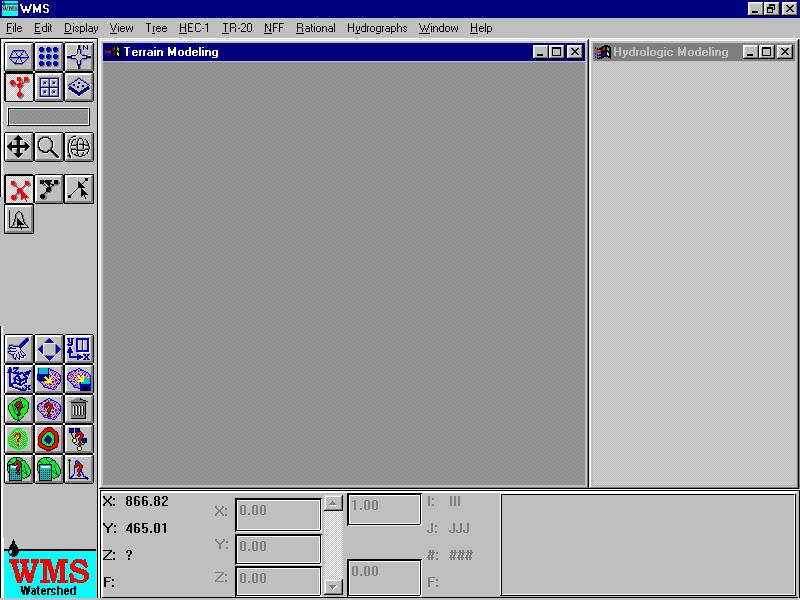Open the Display menu
This screenshot has width=800, height=600.
click(81, 28)
